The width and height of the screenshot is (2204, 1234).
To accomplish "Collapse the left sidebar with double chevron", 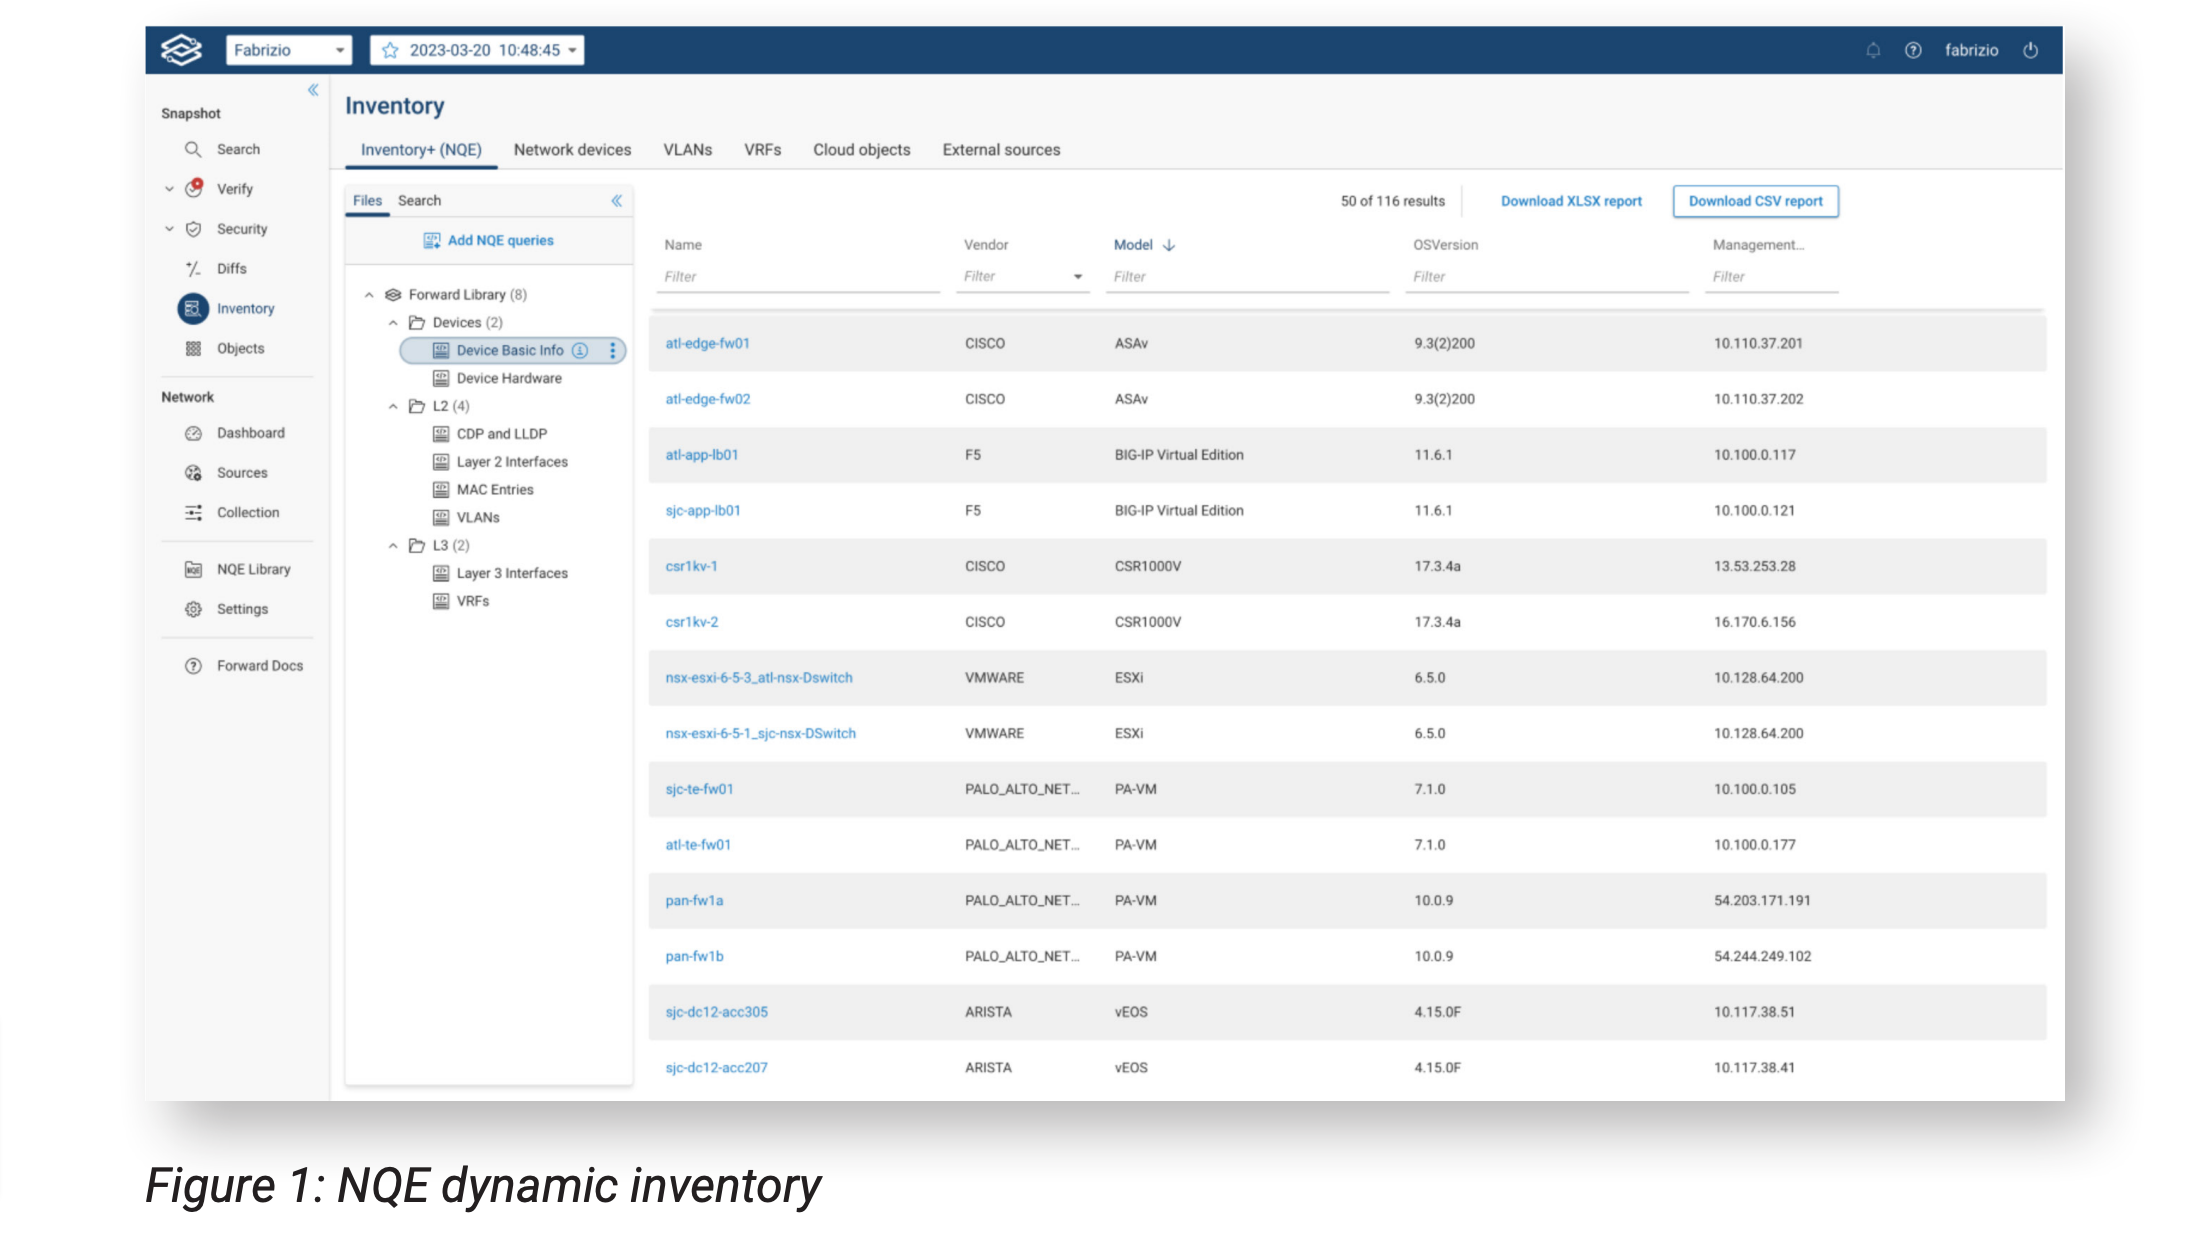I will tap(313, 90).
